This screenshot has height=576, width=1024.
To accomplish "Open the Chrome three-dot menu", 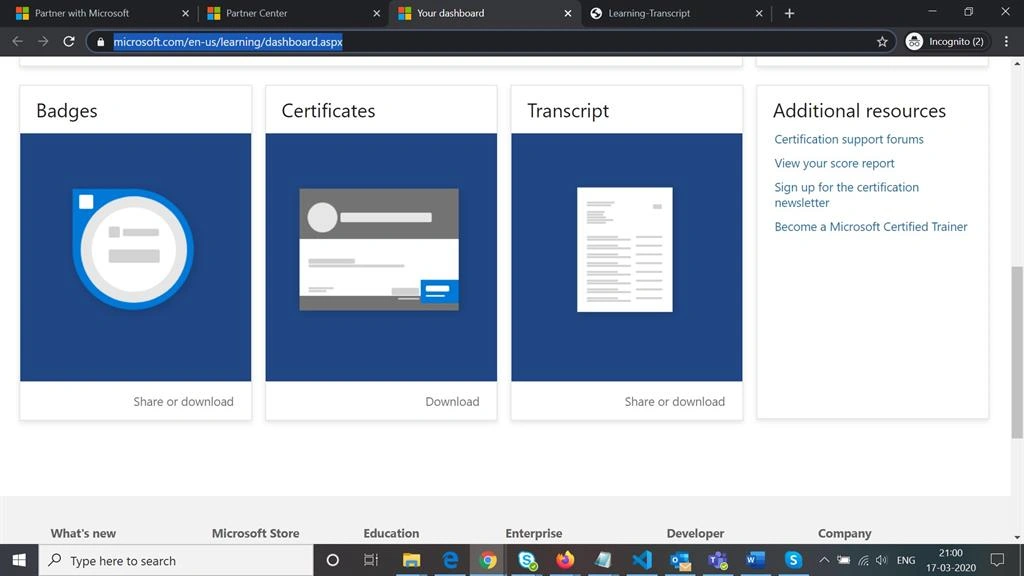I will pyautogui.click(x=1006, y=42).
